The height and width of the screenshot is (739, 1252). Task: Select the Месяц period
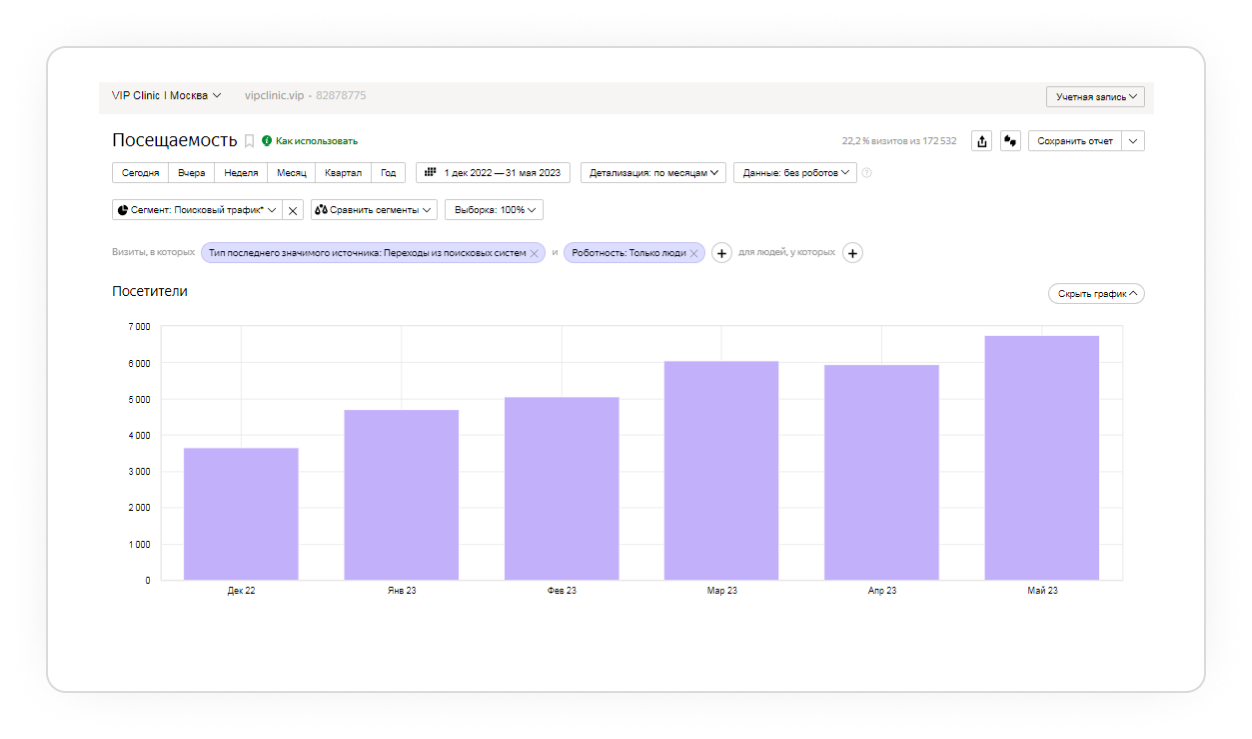(292, 173)
